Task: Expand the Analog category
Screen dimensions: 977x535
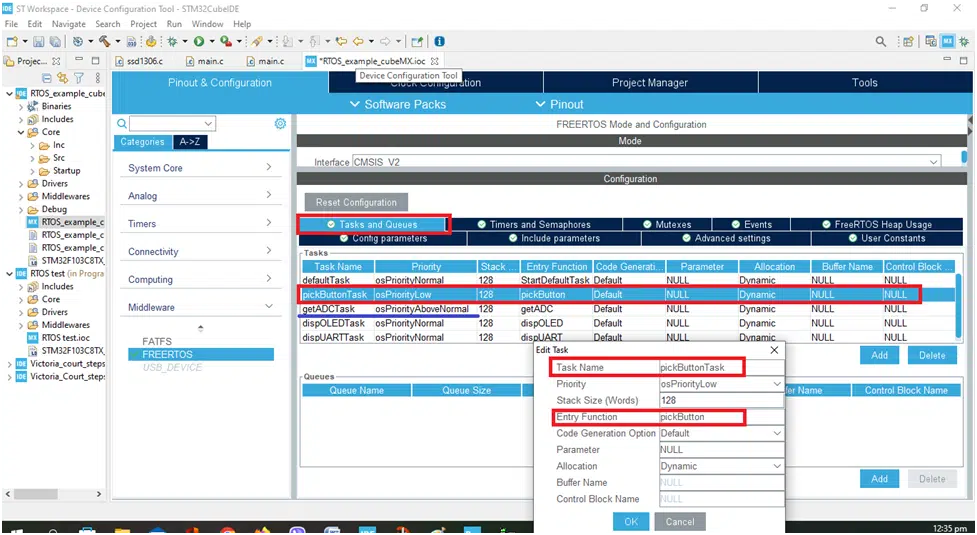Action: 200,196
